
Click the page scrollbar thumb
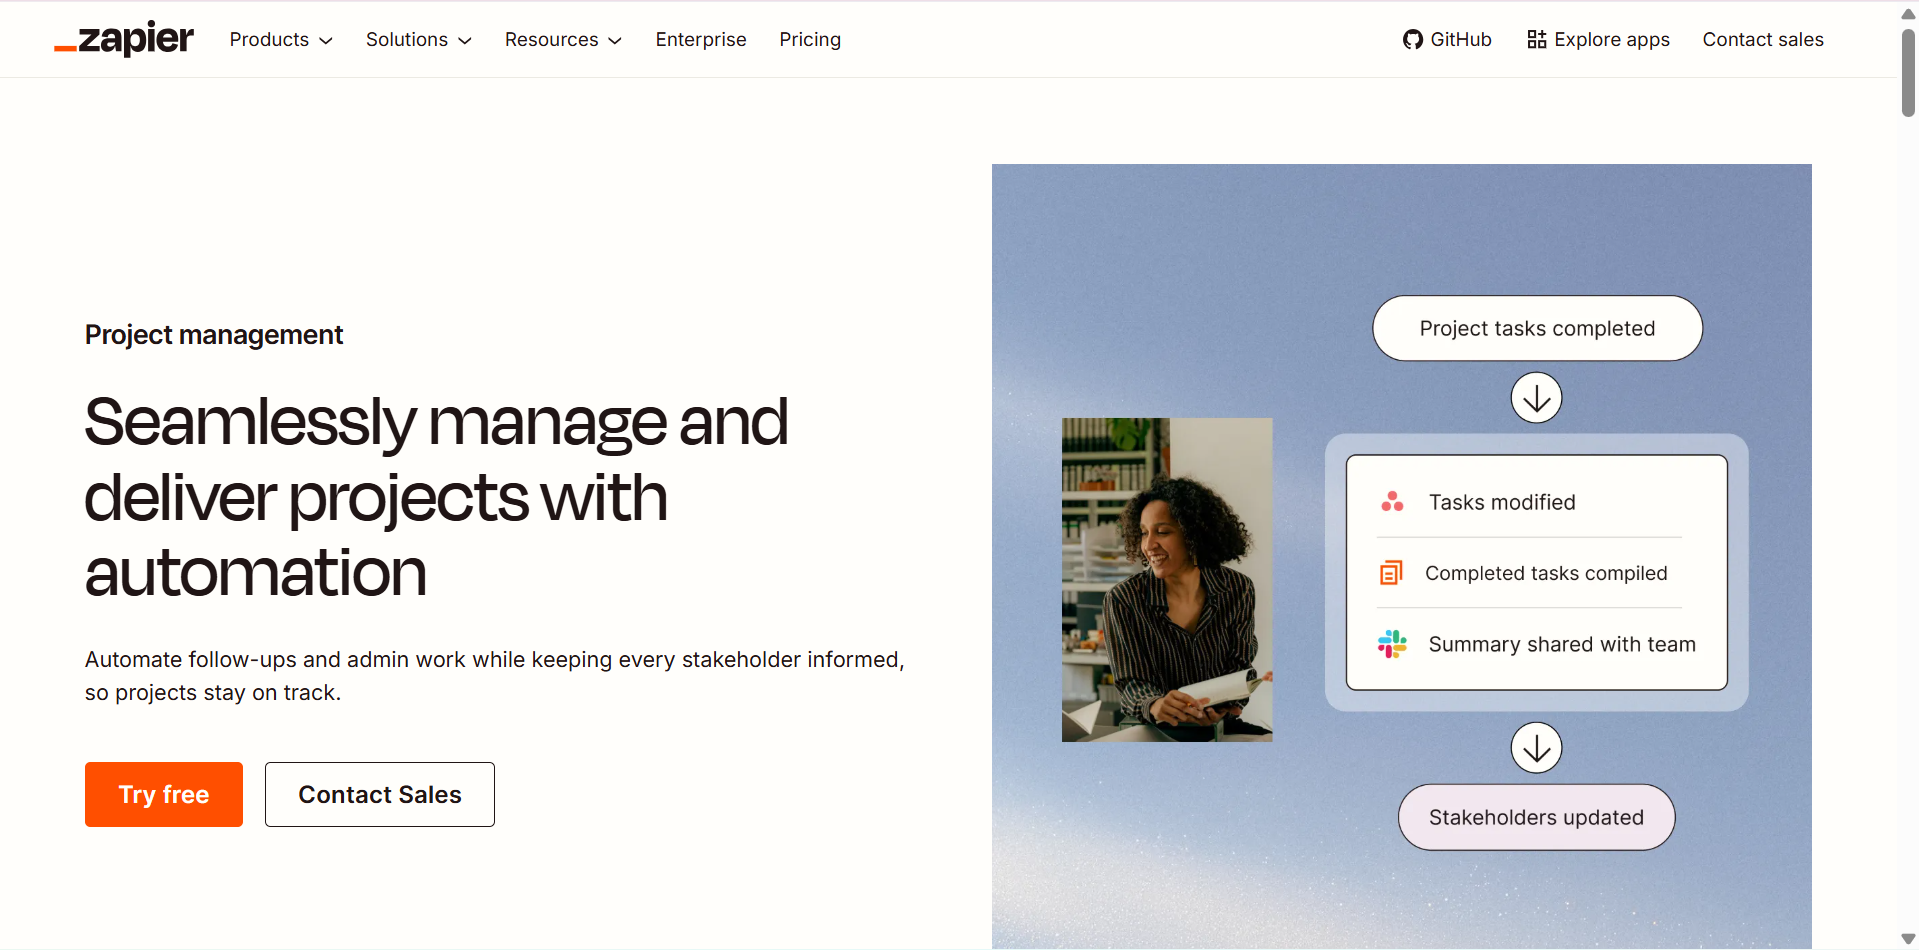(1908, 73)
